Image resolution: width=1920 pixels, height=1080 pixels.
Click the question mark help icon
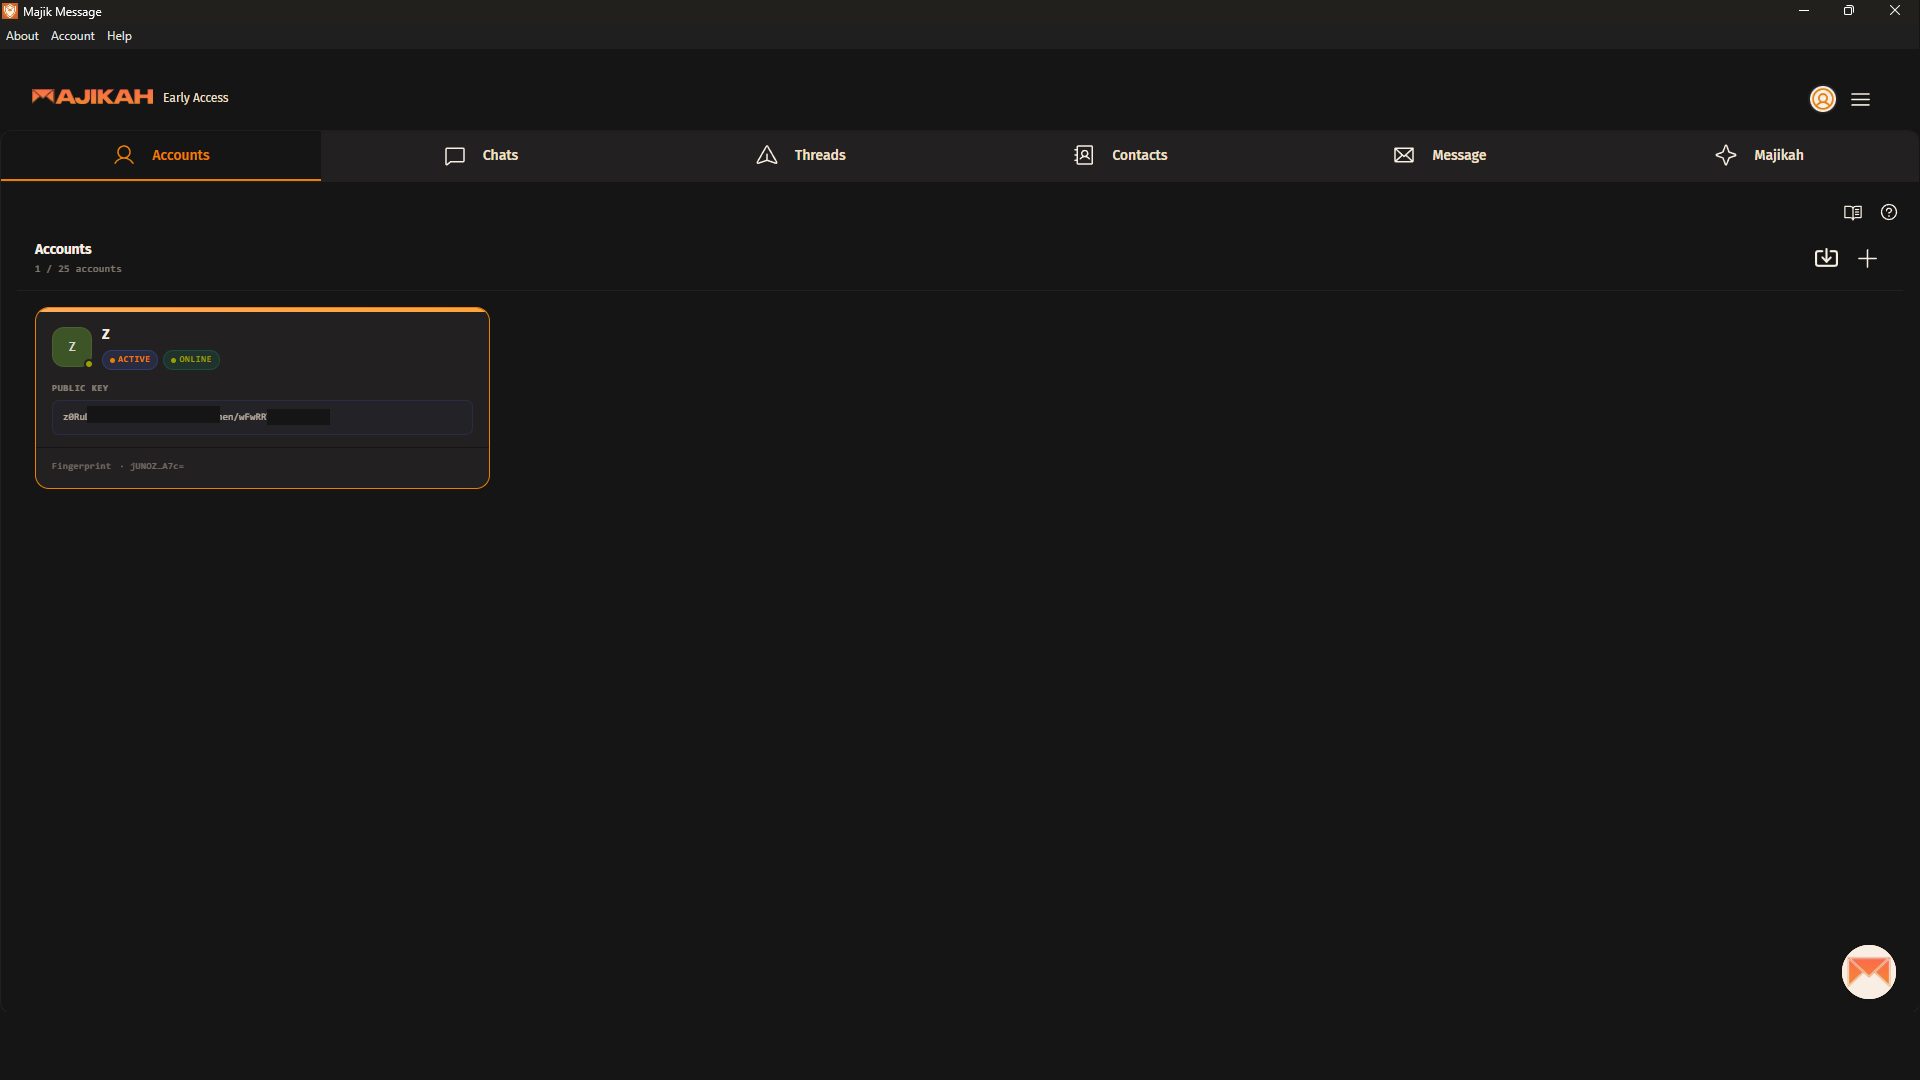(1888, 212)
